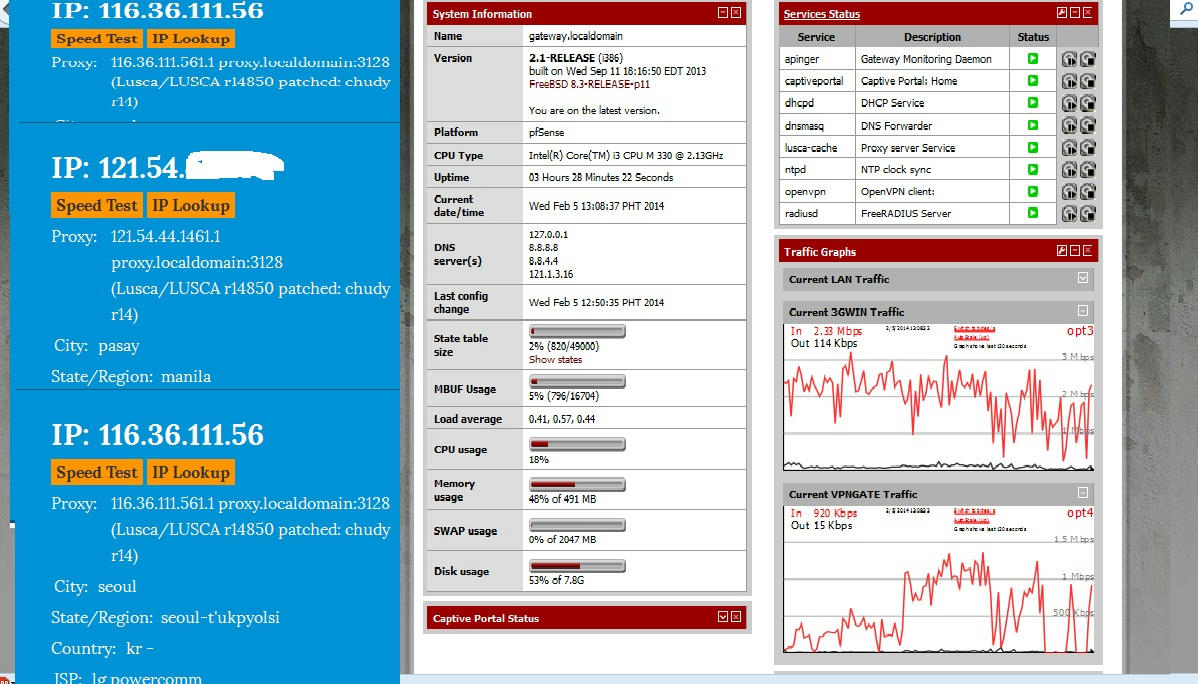Select the uptime value 03 Hours 28 Minutes
This screenshot has width=1198, height=684.
point(601,177)
